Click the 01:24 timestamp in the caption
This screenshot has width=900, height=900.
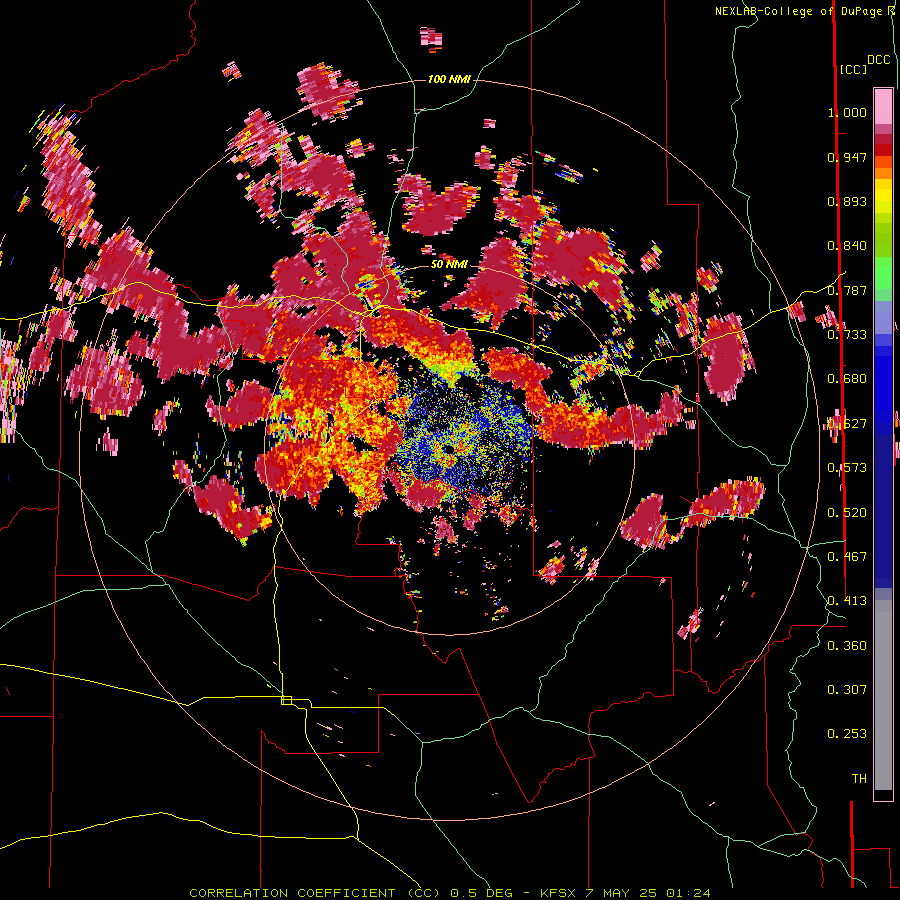click(688, 893)
